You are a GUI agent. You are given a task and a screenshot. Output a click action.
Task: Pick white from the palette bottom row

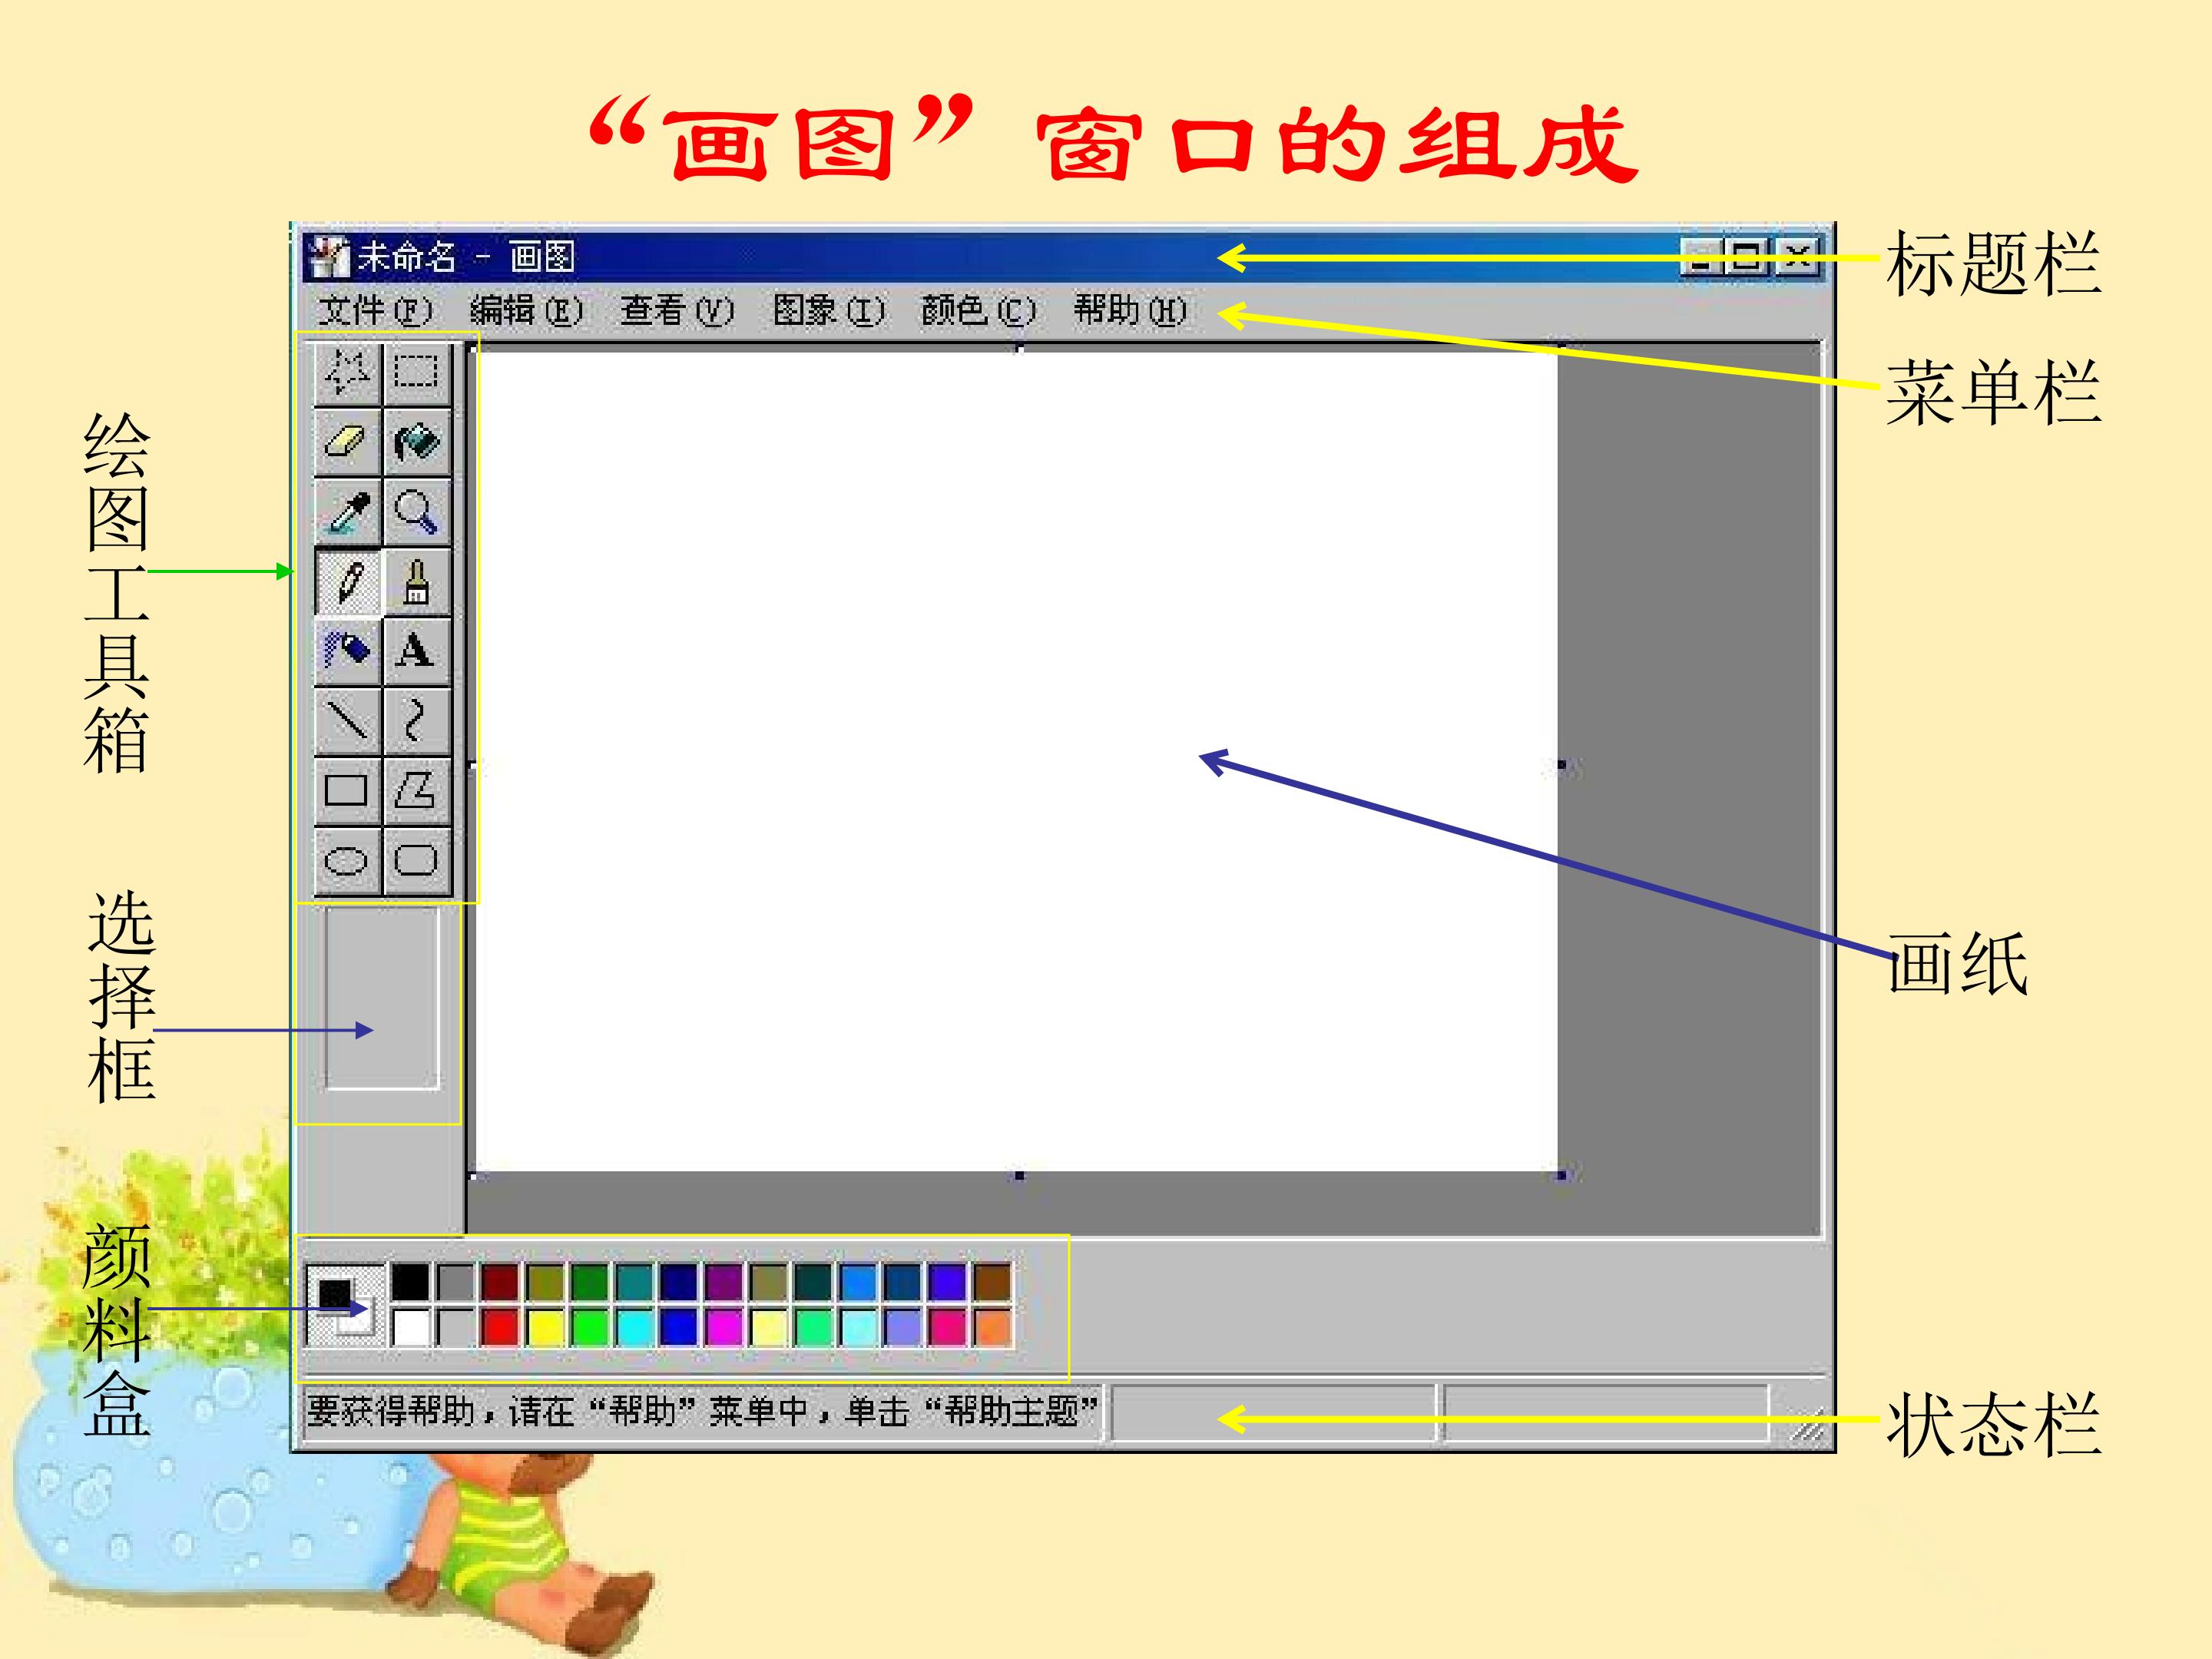[x=410, y=1327]
